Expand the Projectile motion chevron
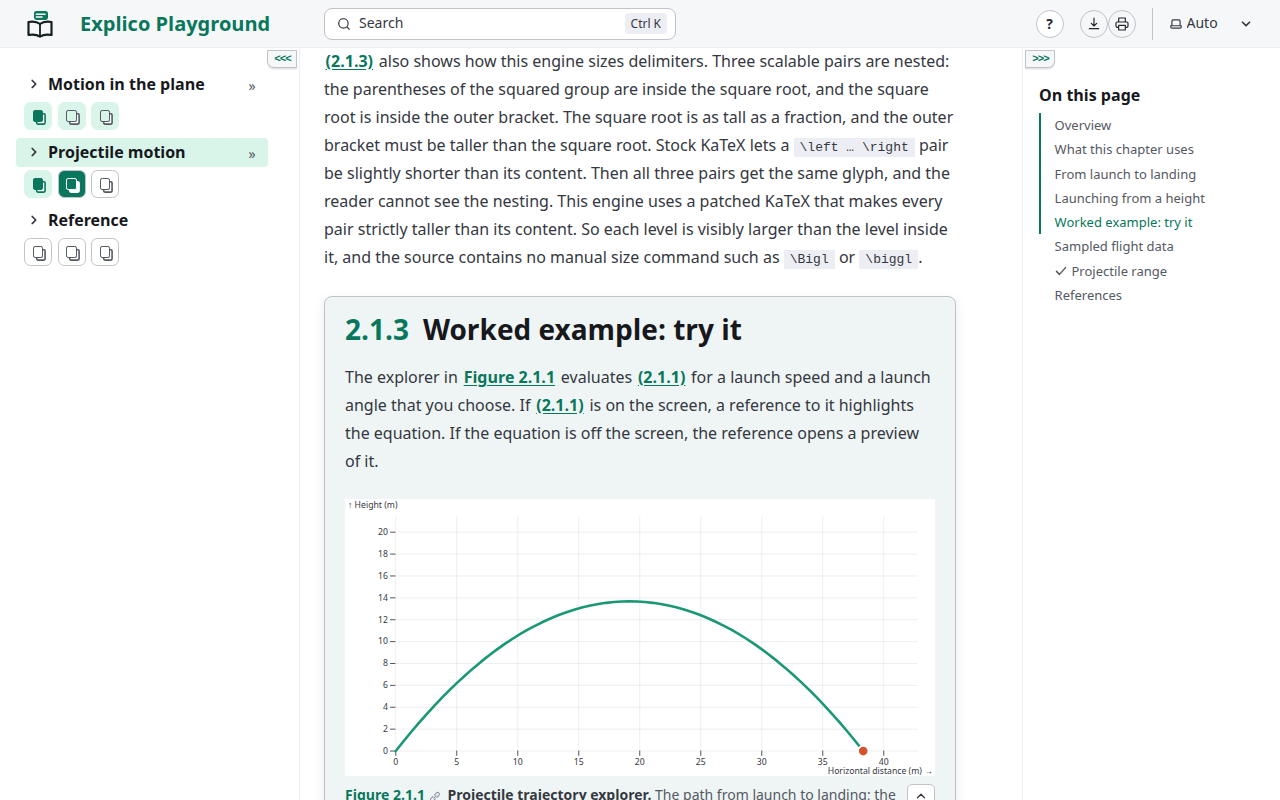The height and width of the screenshot is (800, 1280). point(34,152)
